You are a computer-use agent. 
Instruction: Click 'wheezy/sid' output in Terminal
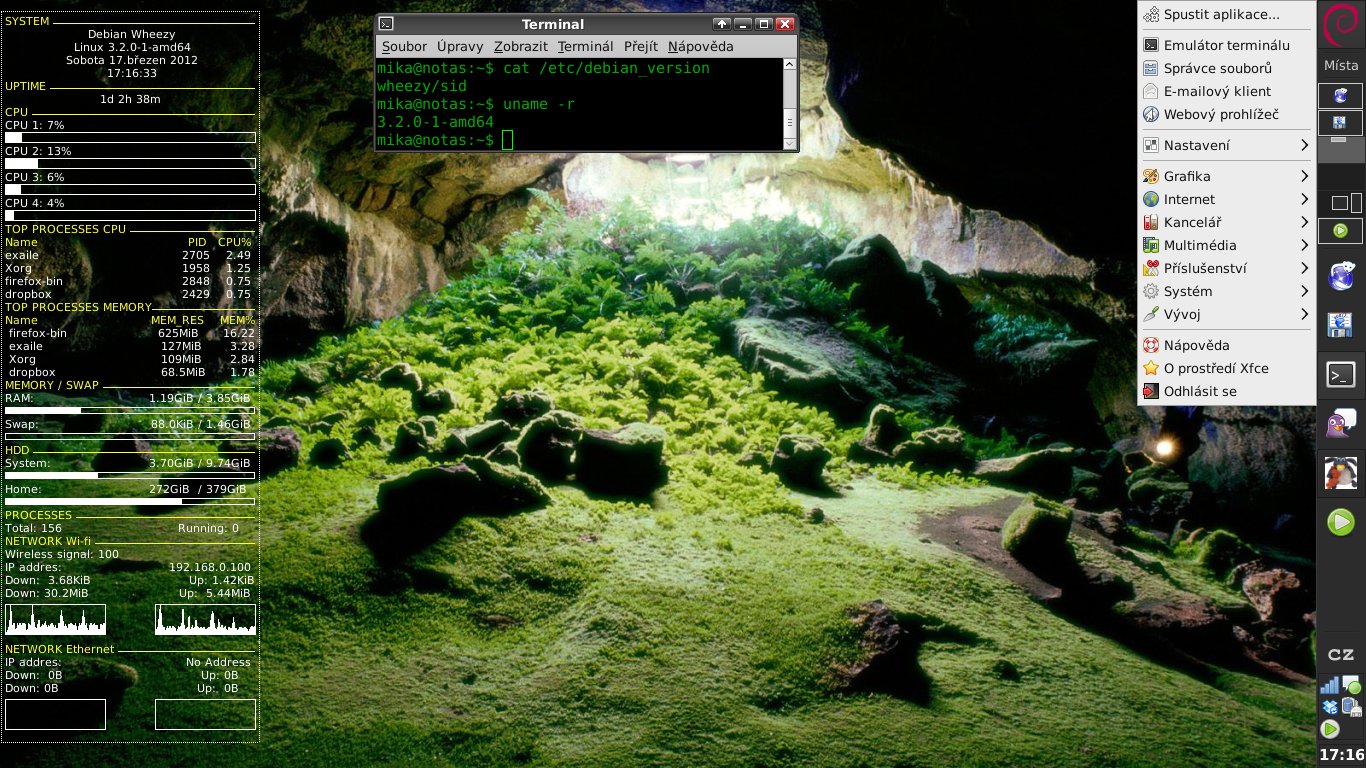(x=422, y=86)
